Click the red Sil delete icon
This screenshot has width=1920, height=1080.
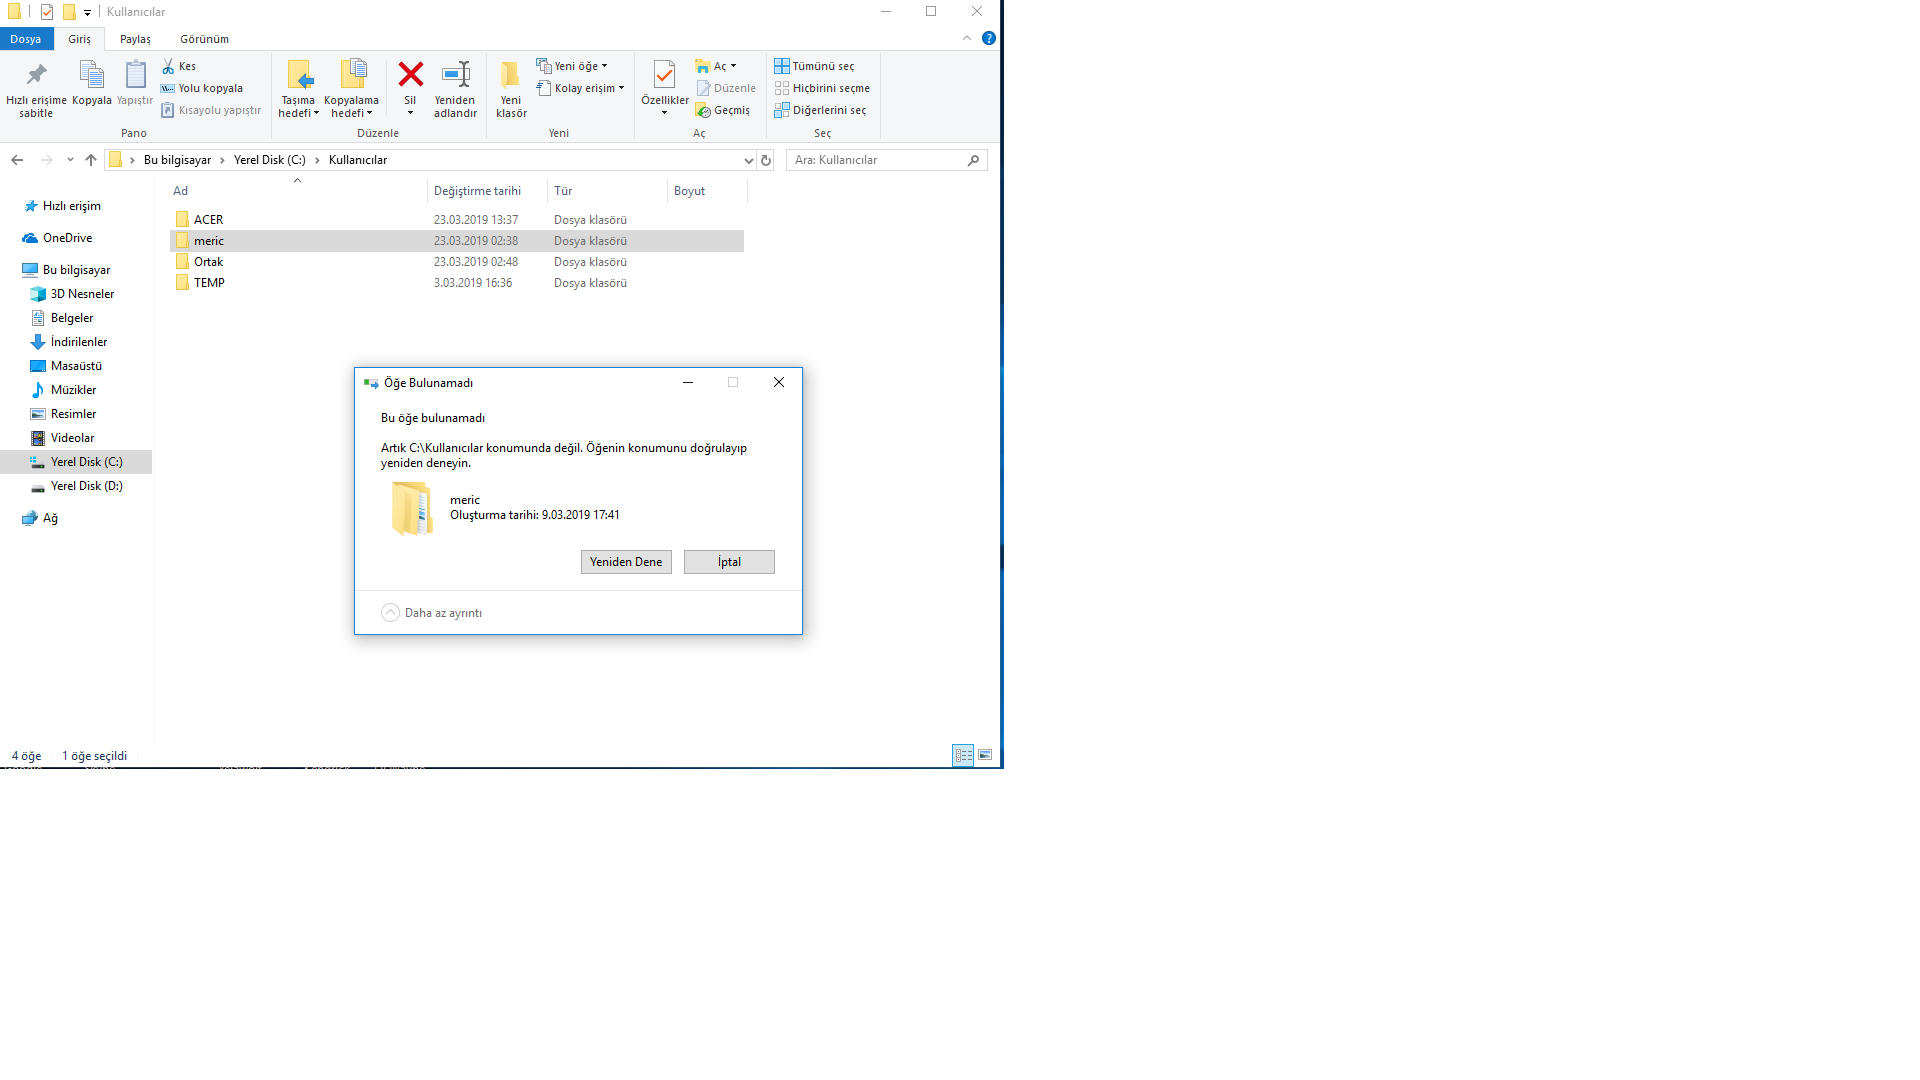click(410, 75)
